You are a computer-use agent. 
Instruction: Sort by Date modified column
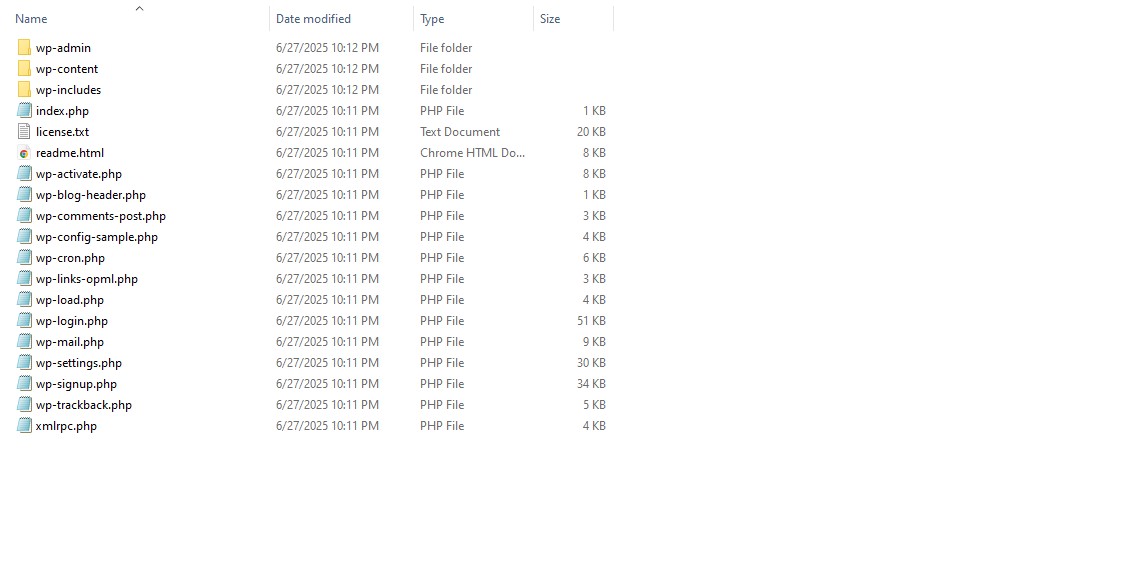pos(313,19)
